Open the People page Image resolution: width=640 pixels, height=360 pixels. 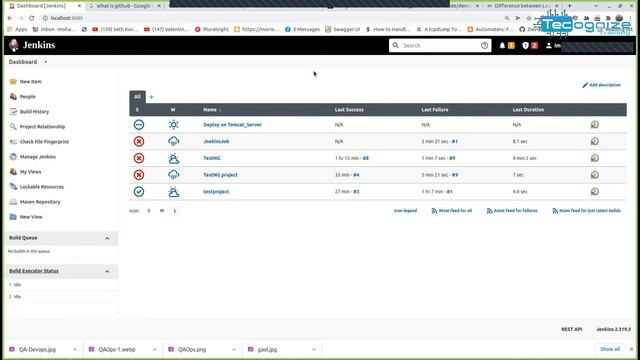point(27,97)
